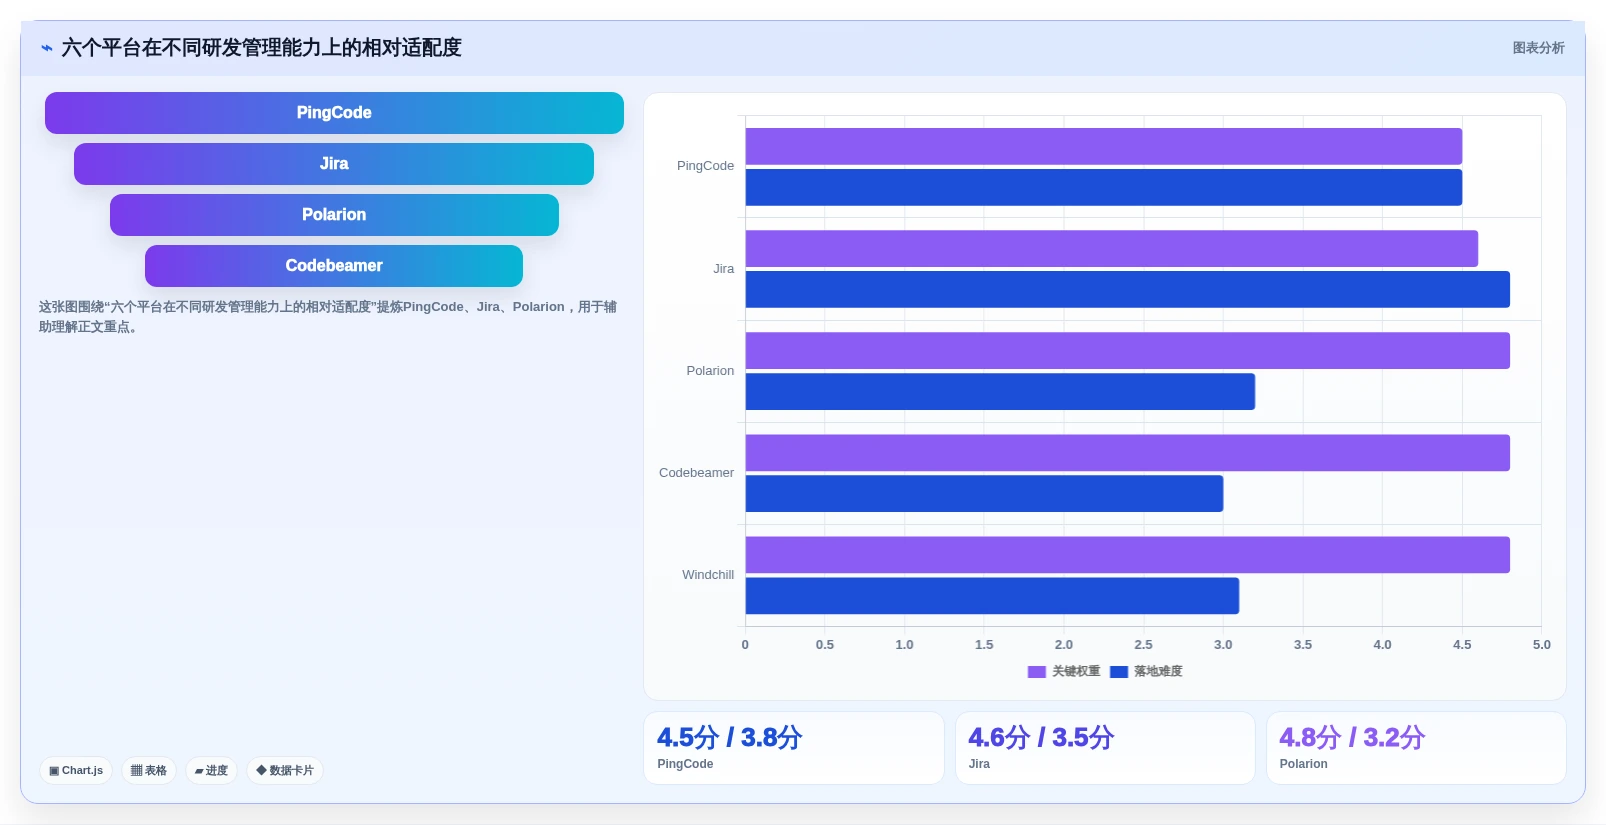This screenshot has width=1606, height=825.
Task: Click the 5.0 x-axis tick label
Action: click(1541, 645)
